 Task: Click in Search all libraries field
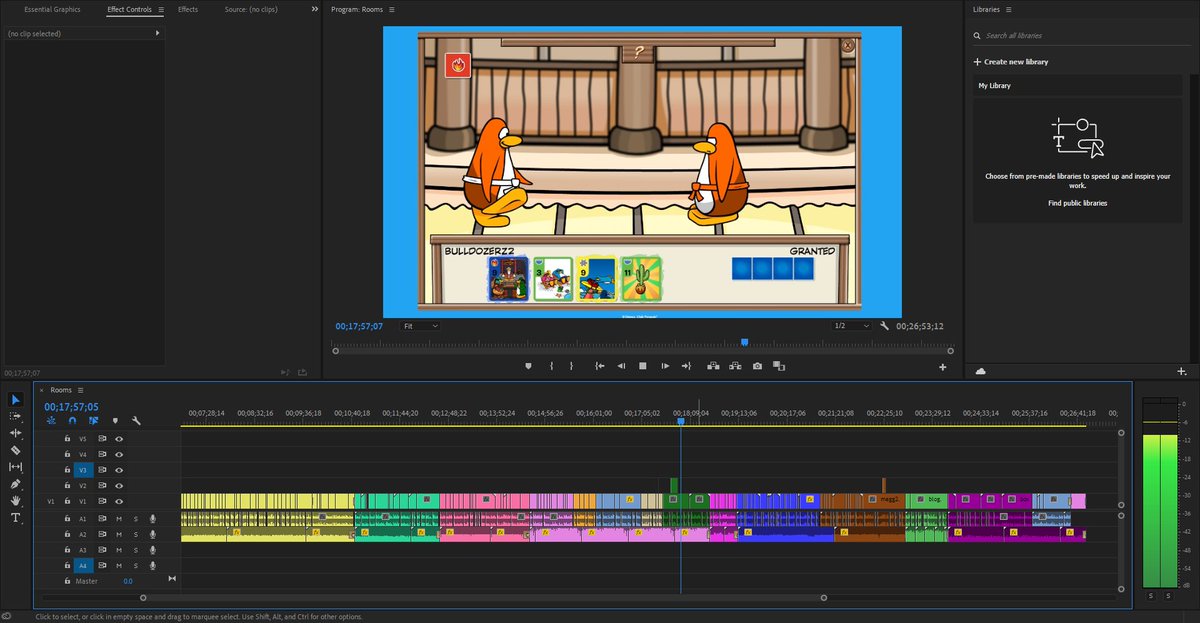[1081, 36]
